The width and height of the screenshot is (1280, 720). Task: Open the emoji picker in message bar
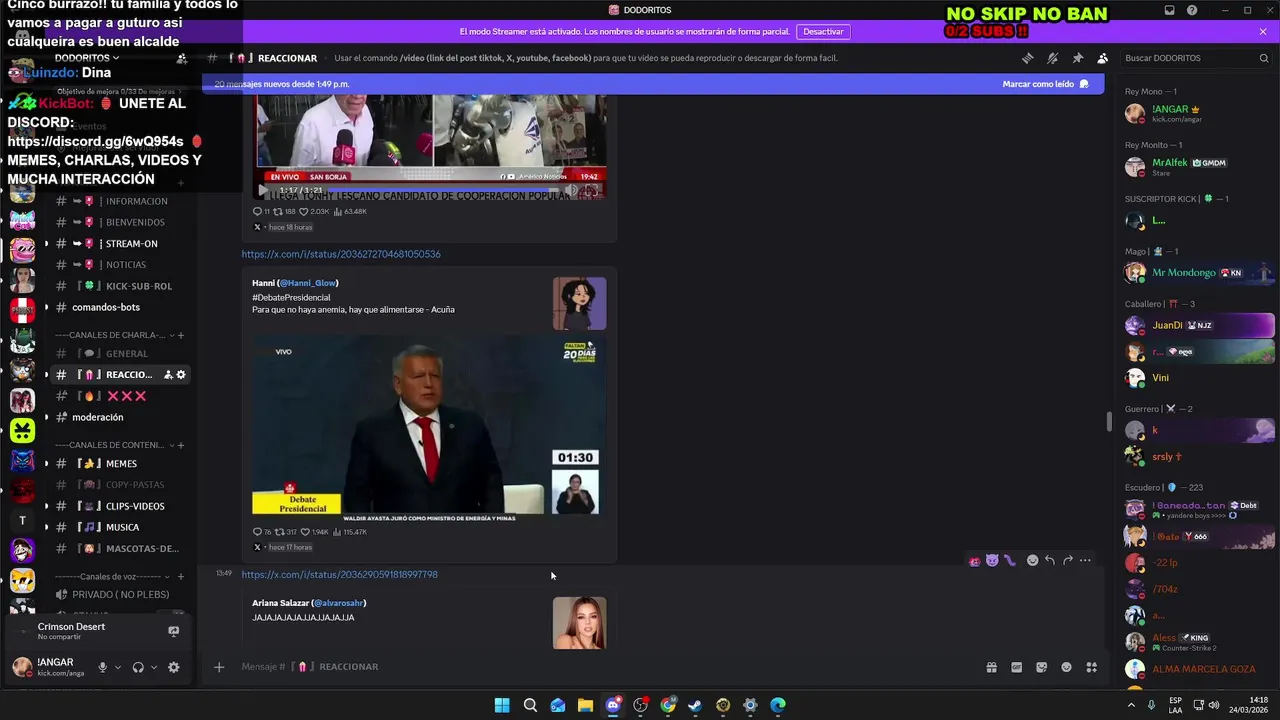tap(1066, 667)
